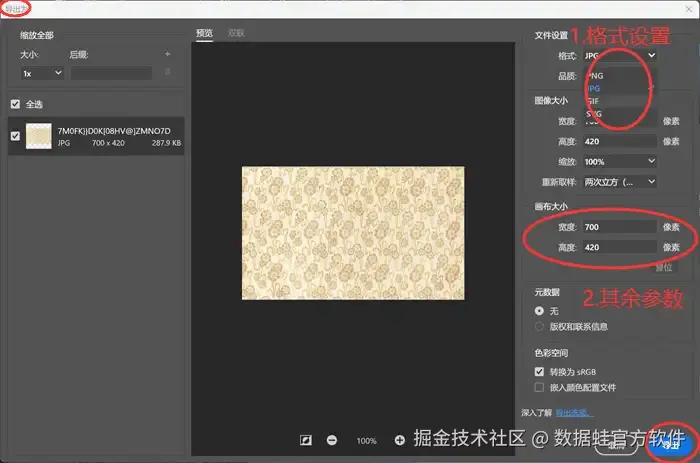The width and height of the screenshot is (700, 463).
Task: Toggle 转换为 sRGB checkbox
Action: (539, 371)
